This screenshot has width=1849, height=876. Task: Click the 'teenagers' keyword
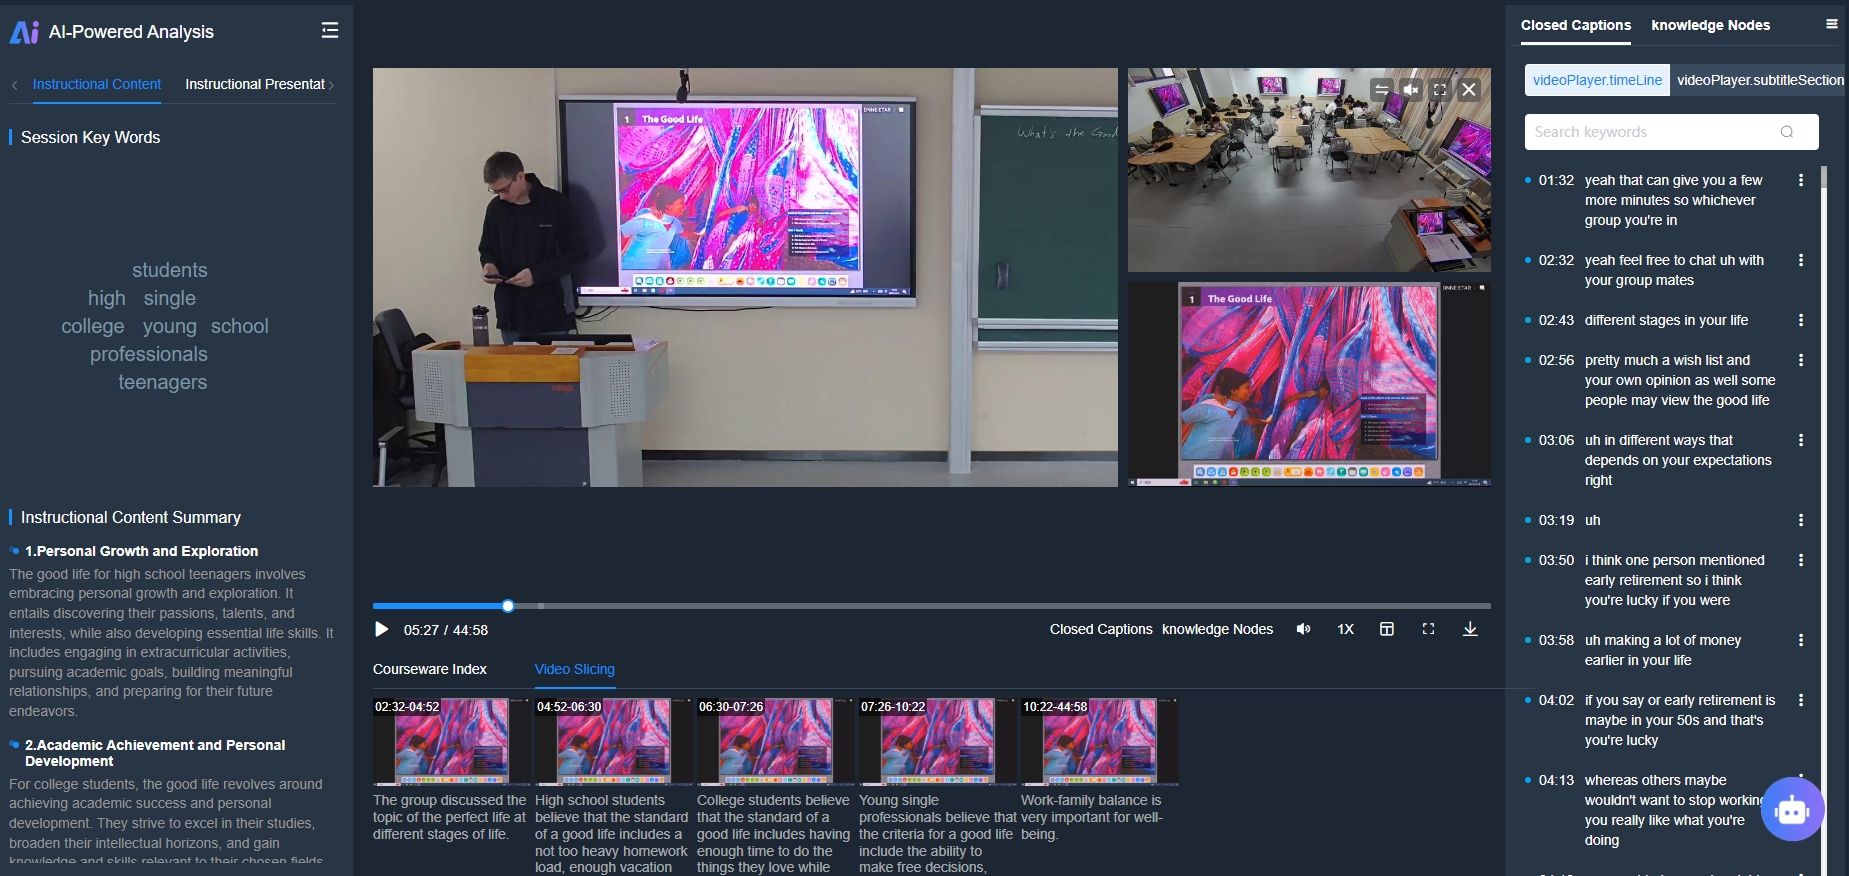pyautogui.click(x=163, y=382)
